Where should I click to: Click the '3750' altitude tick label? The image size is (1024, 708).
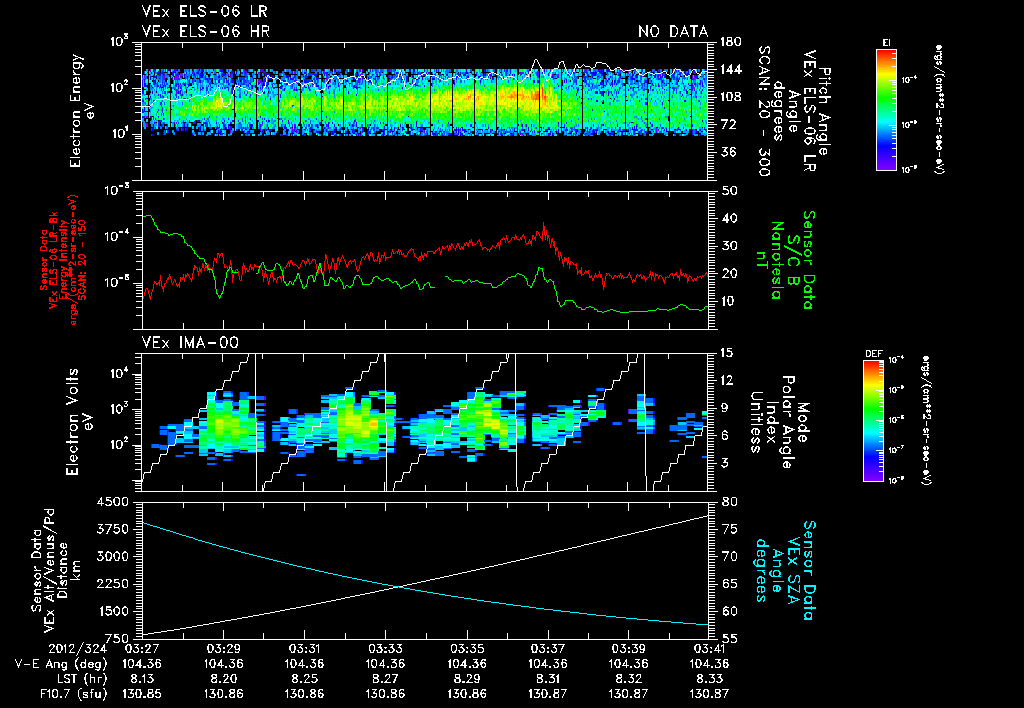coord(112,529)
